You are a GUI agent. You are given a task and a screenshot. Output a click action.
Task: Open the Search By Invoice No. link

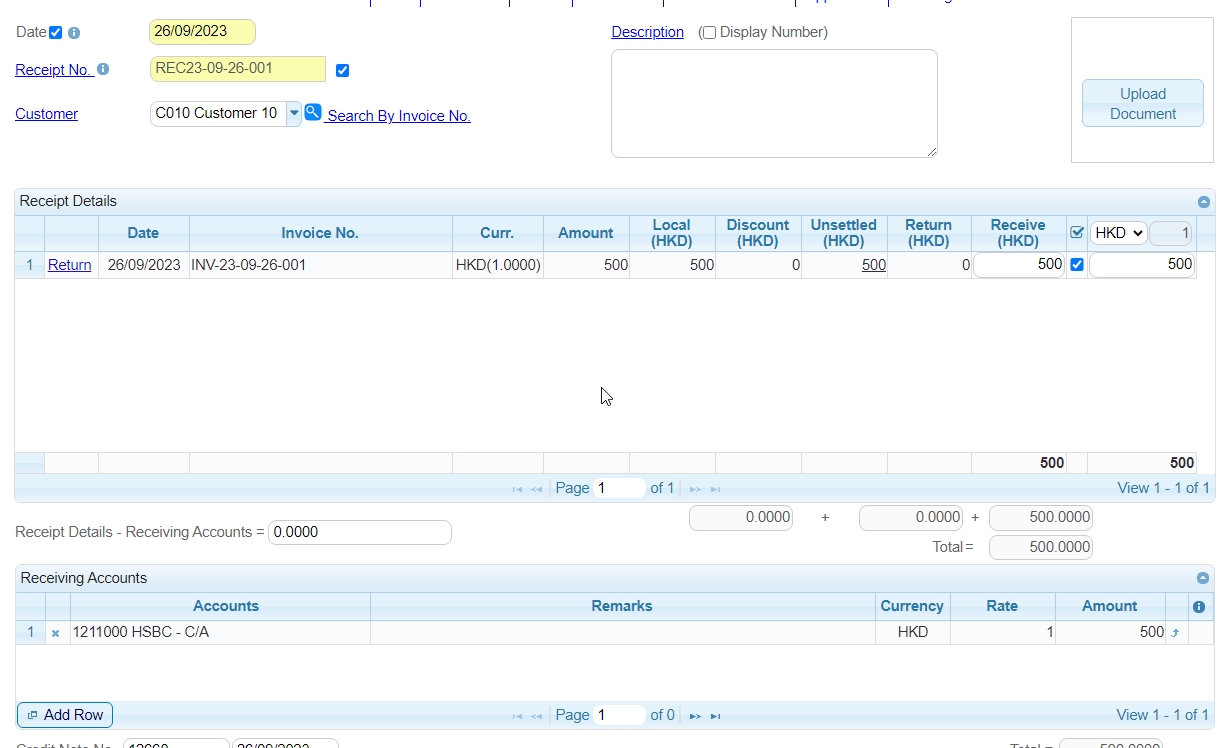[x=398, y=116]
